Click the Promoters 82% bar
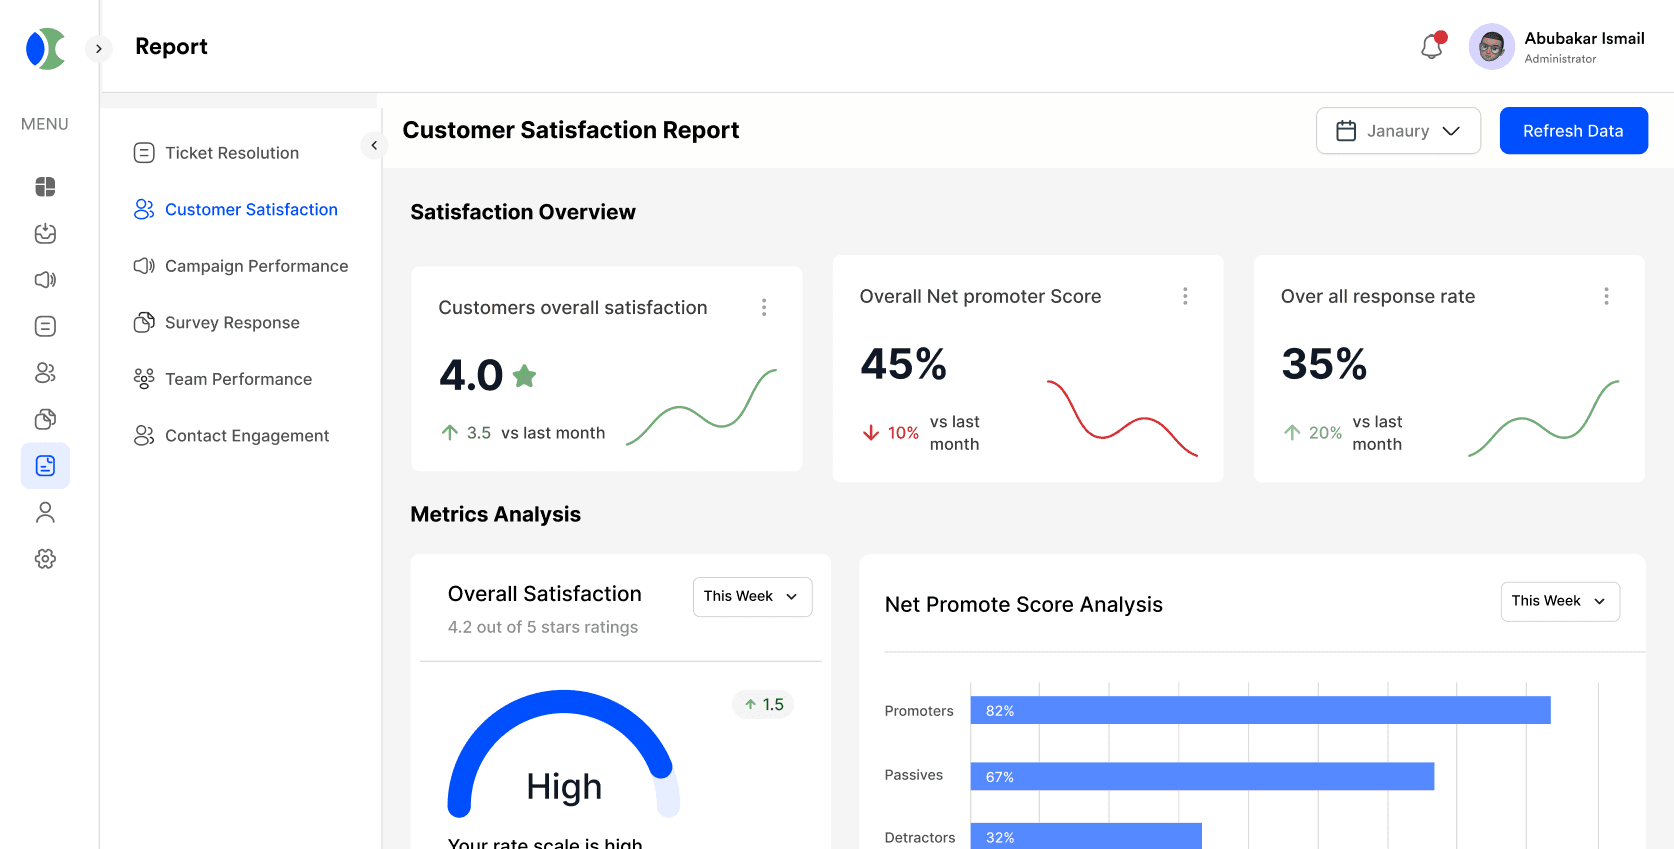 click(1260, 710)
